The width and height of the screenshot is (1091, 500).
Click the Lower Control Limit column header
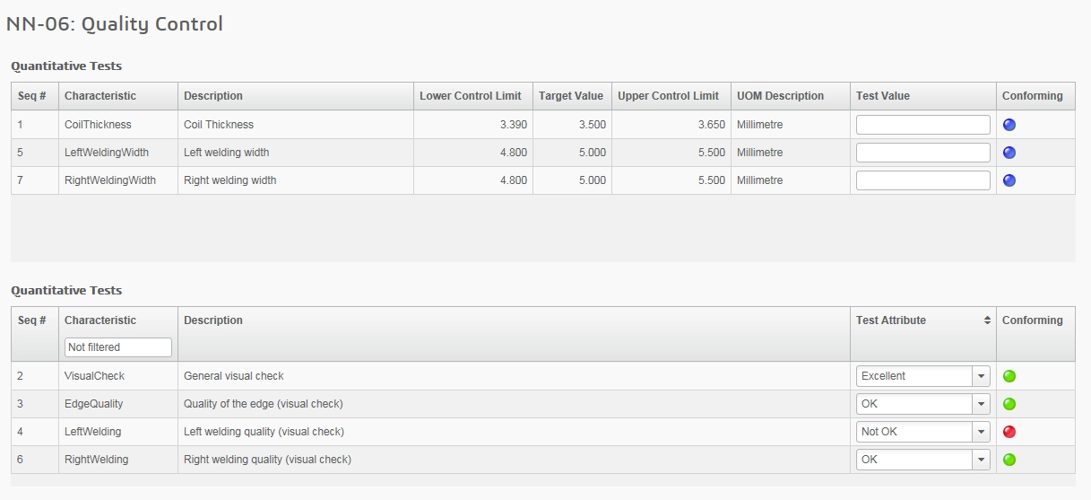[470, 96]
